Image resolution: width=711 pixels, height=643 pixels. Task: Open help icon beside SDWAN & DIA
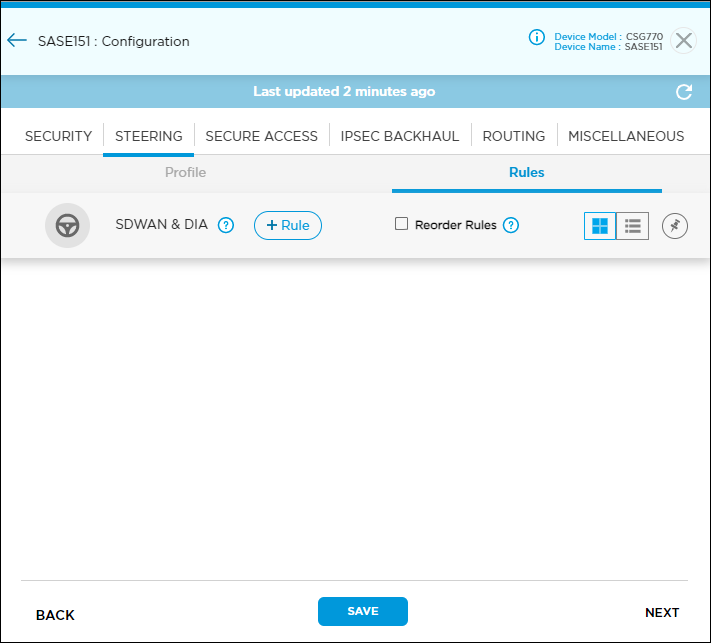[226, 225]
